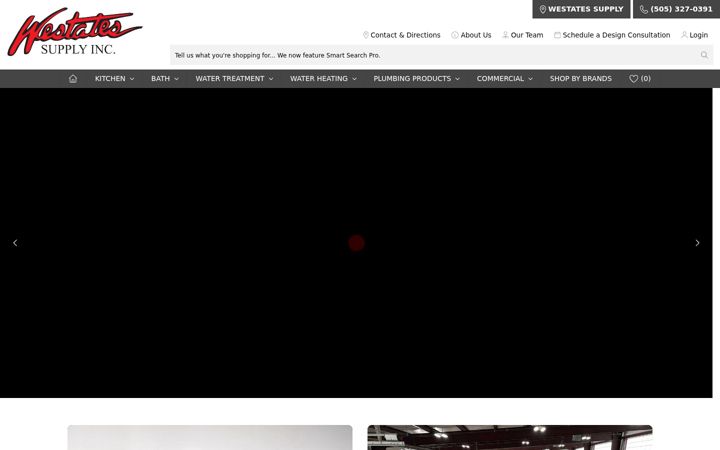The width and height of the screenshot is (720, 450).
Task: Click the info icon beside About Us
Action: click(x=455, y=35)
